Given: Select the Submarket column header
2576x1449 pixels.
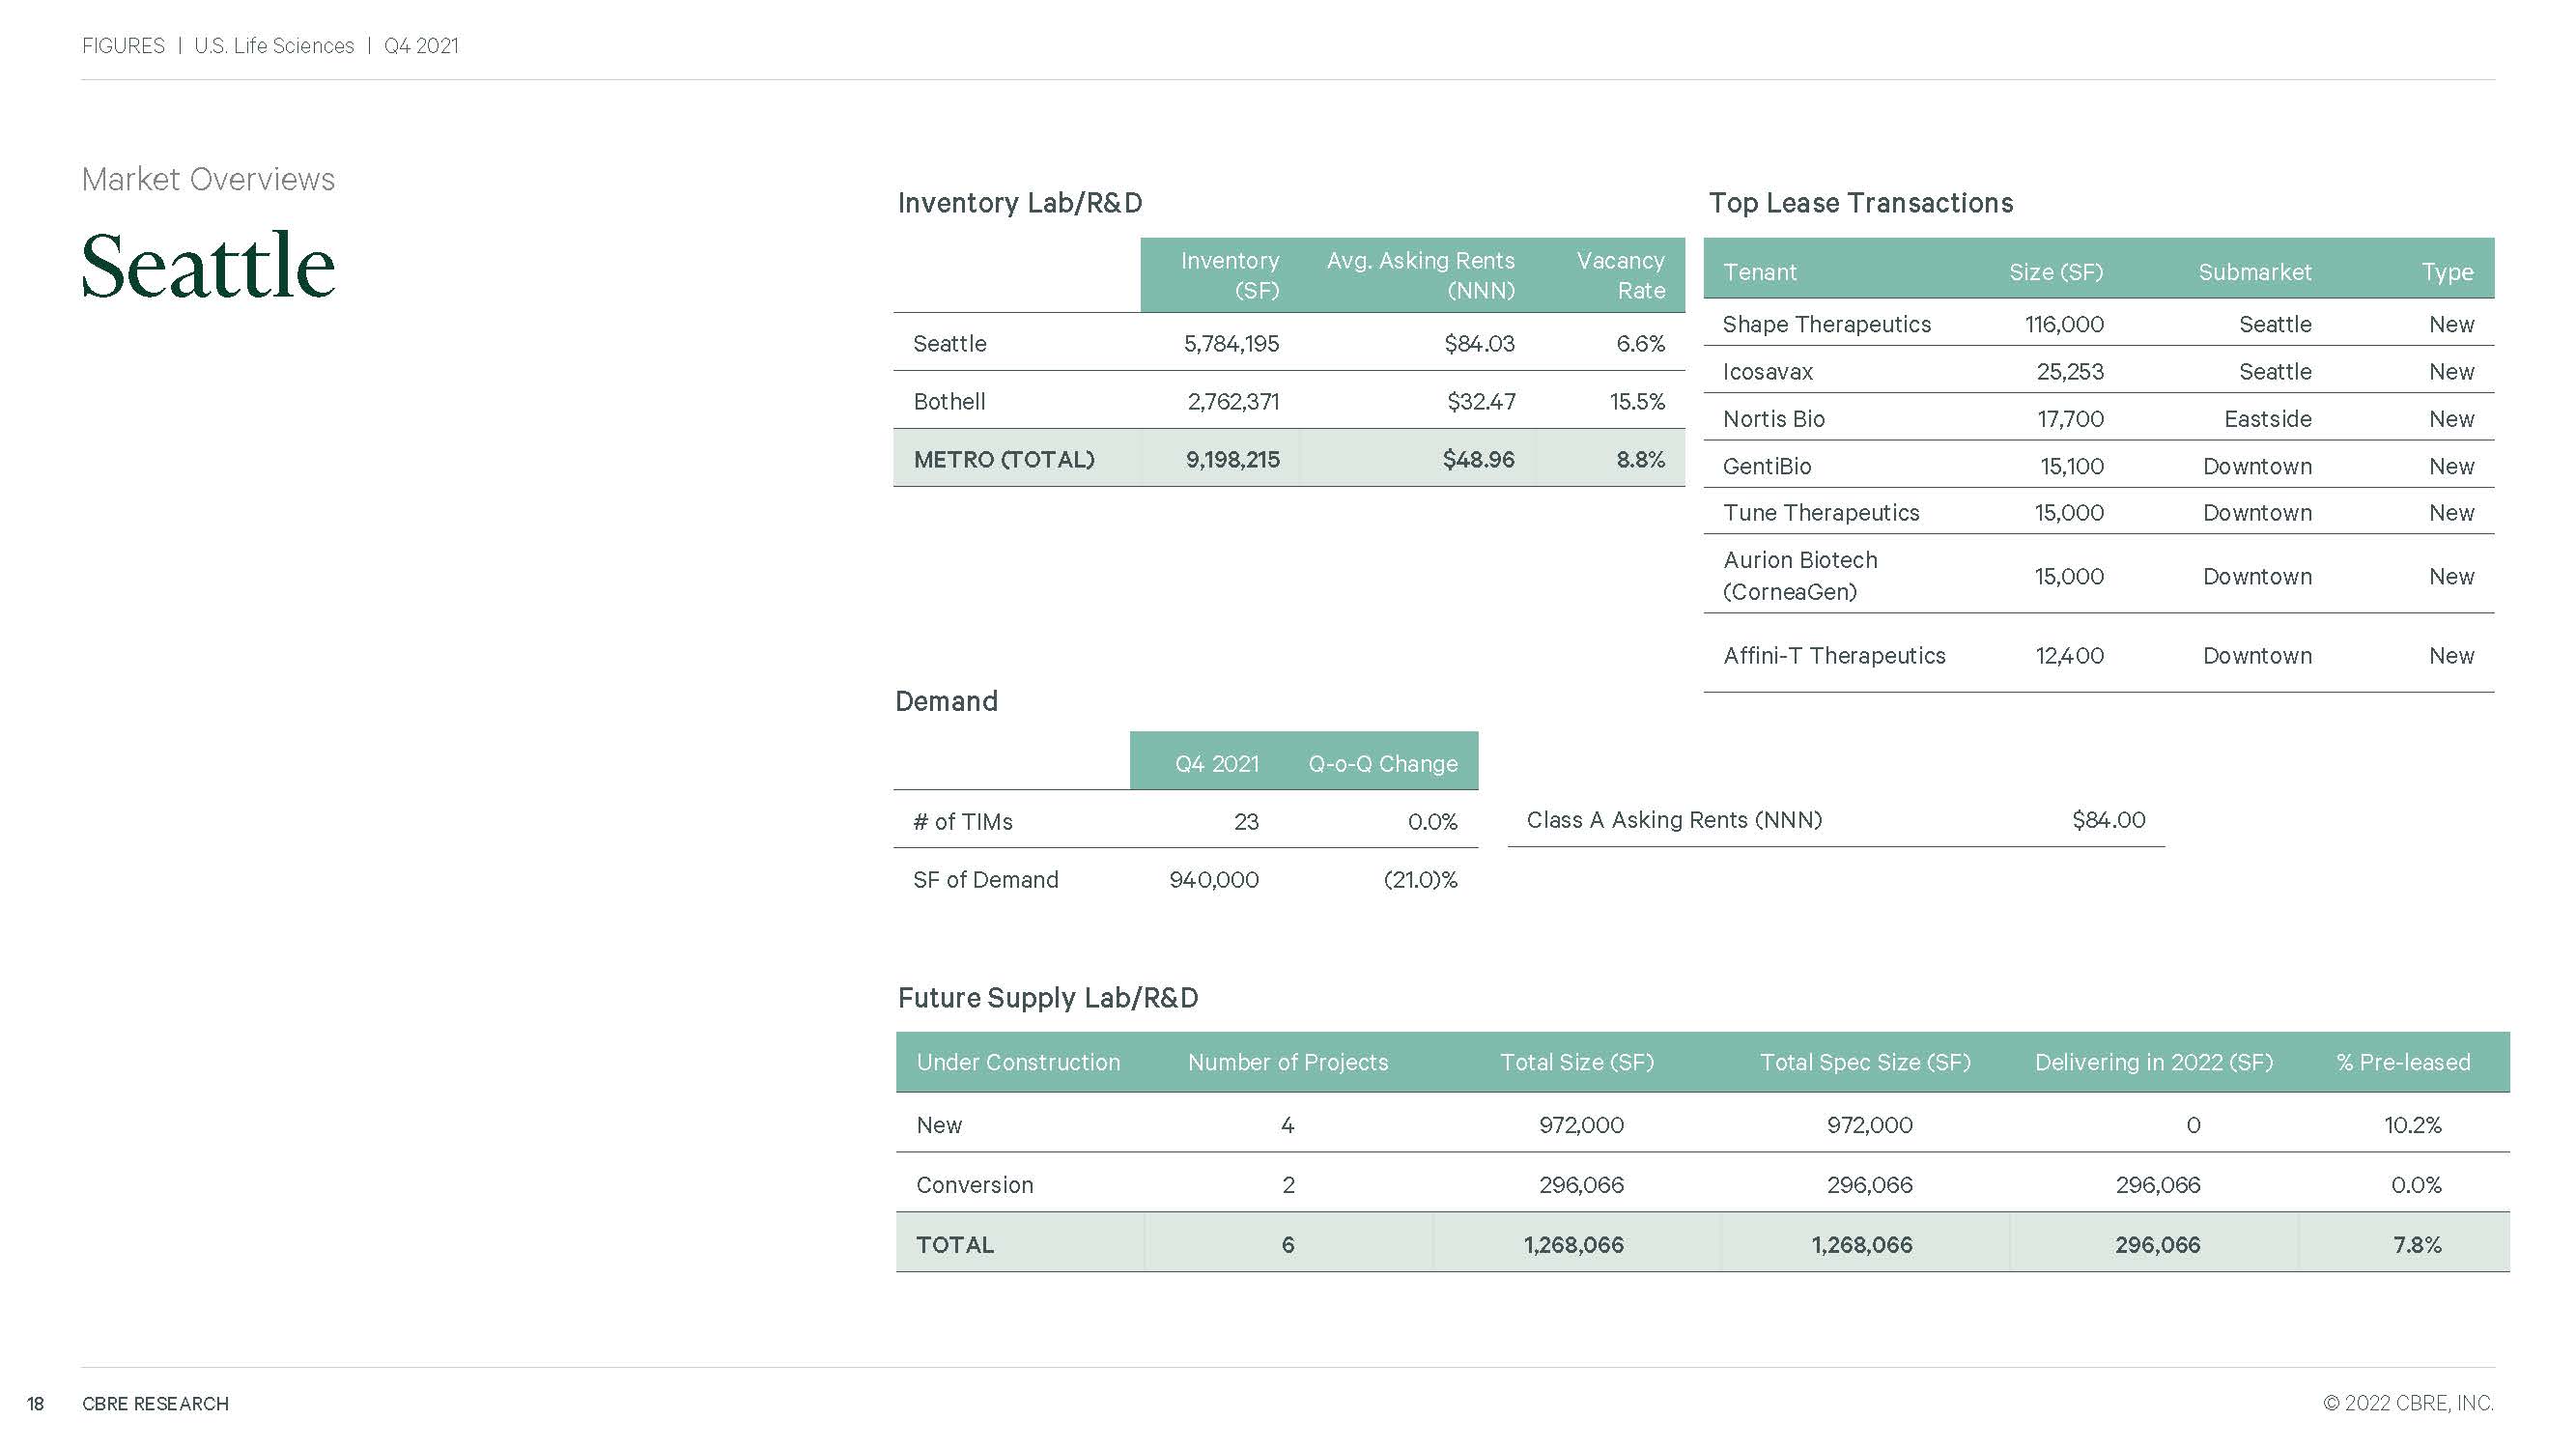Looking at the screenshot, I should (2254, 271).
